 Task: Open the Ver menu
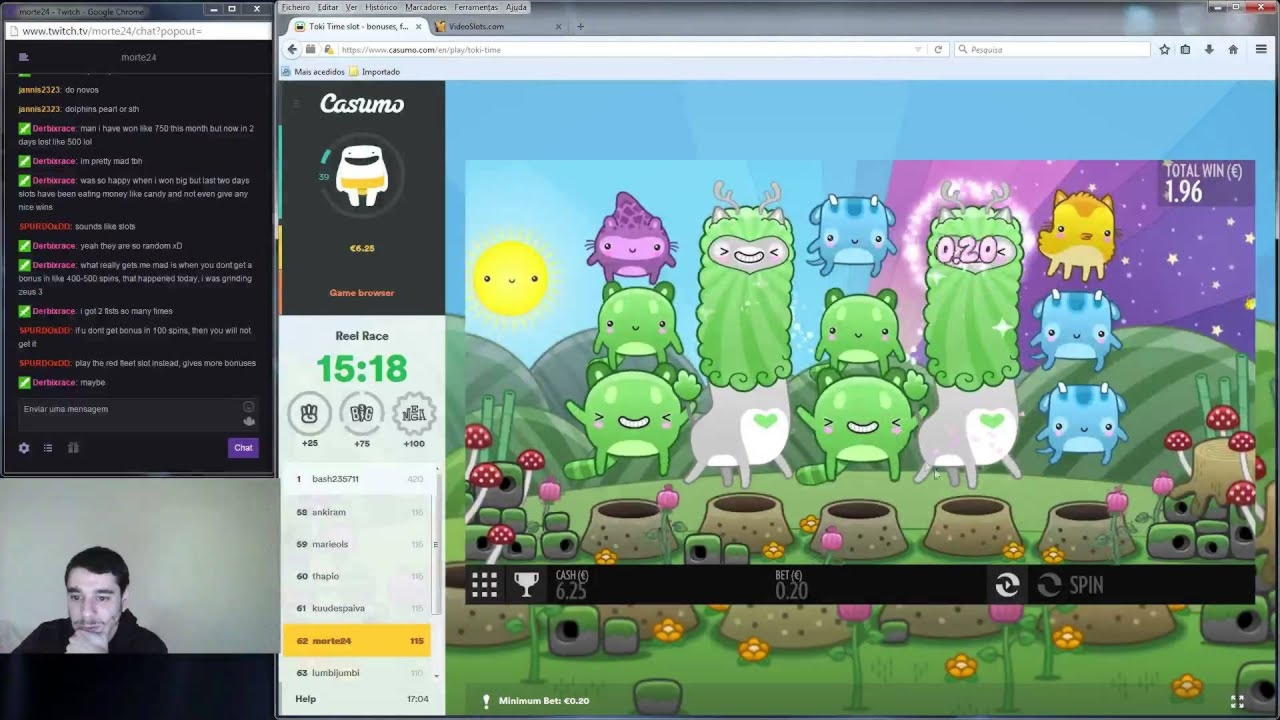click(x=352, y=7)
